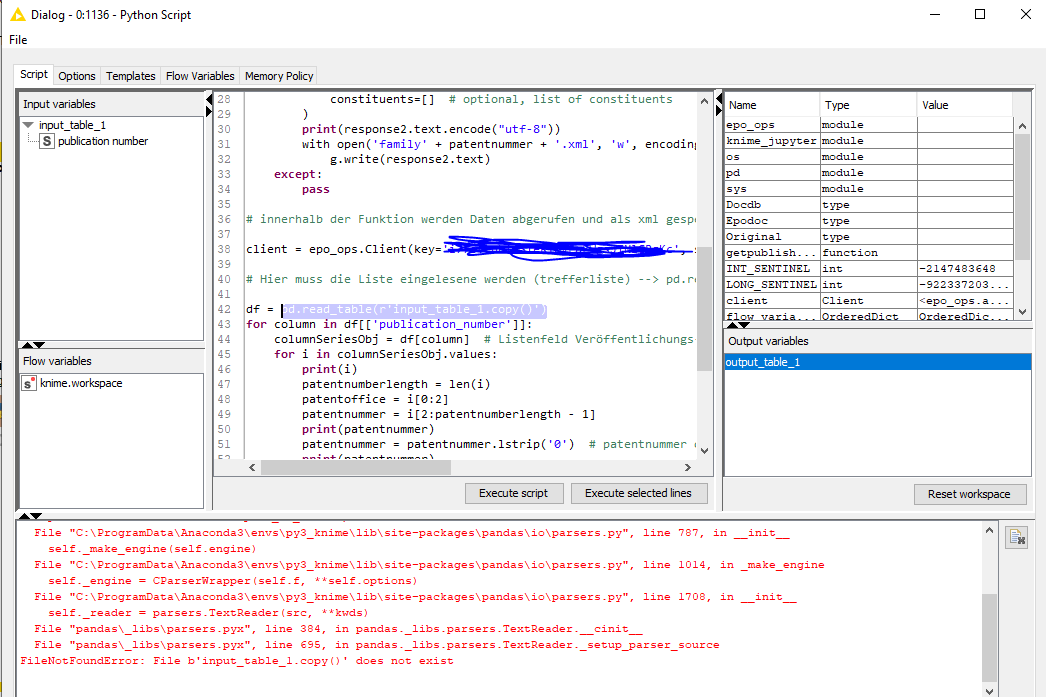Screen dimensions: 1046x697
Task: Select the epo_ops row in the workspace table
Action: 869,125
